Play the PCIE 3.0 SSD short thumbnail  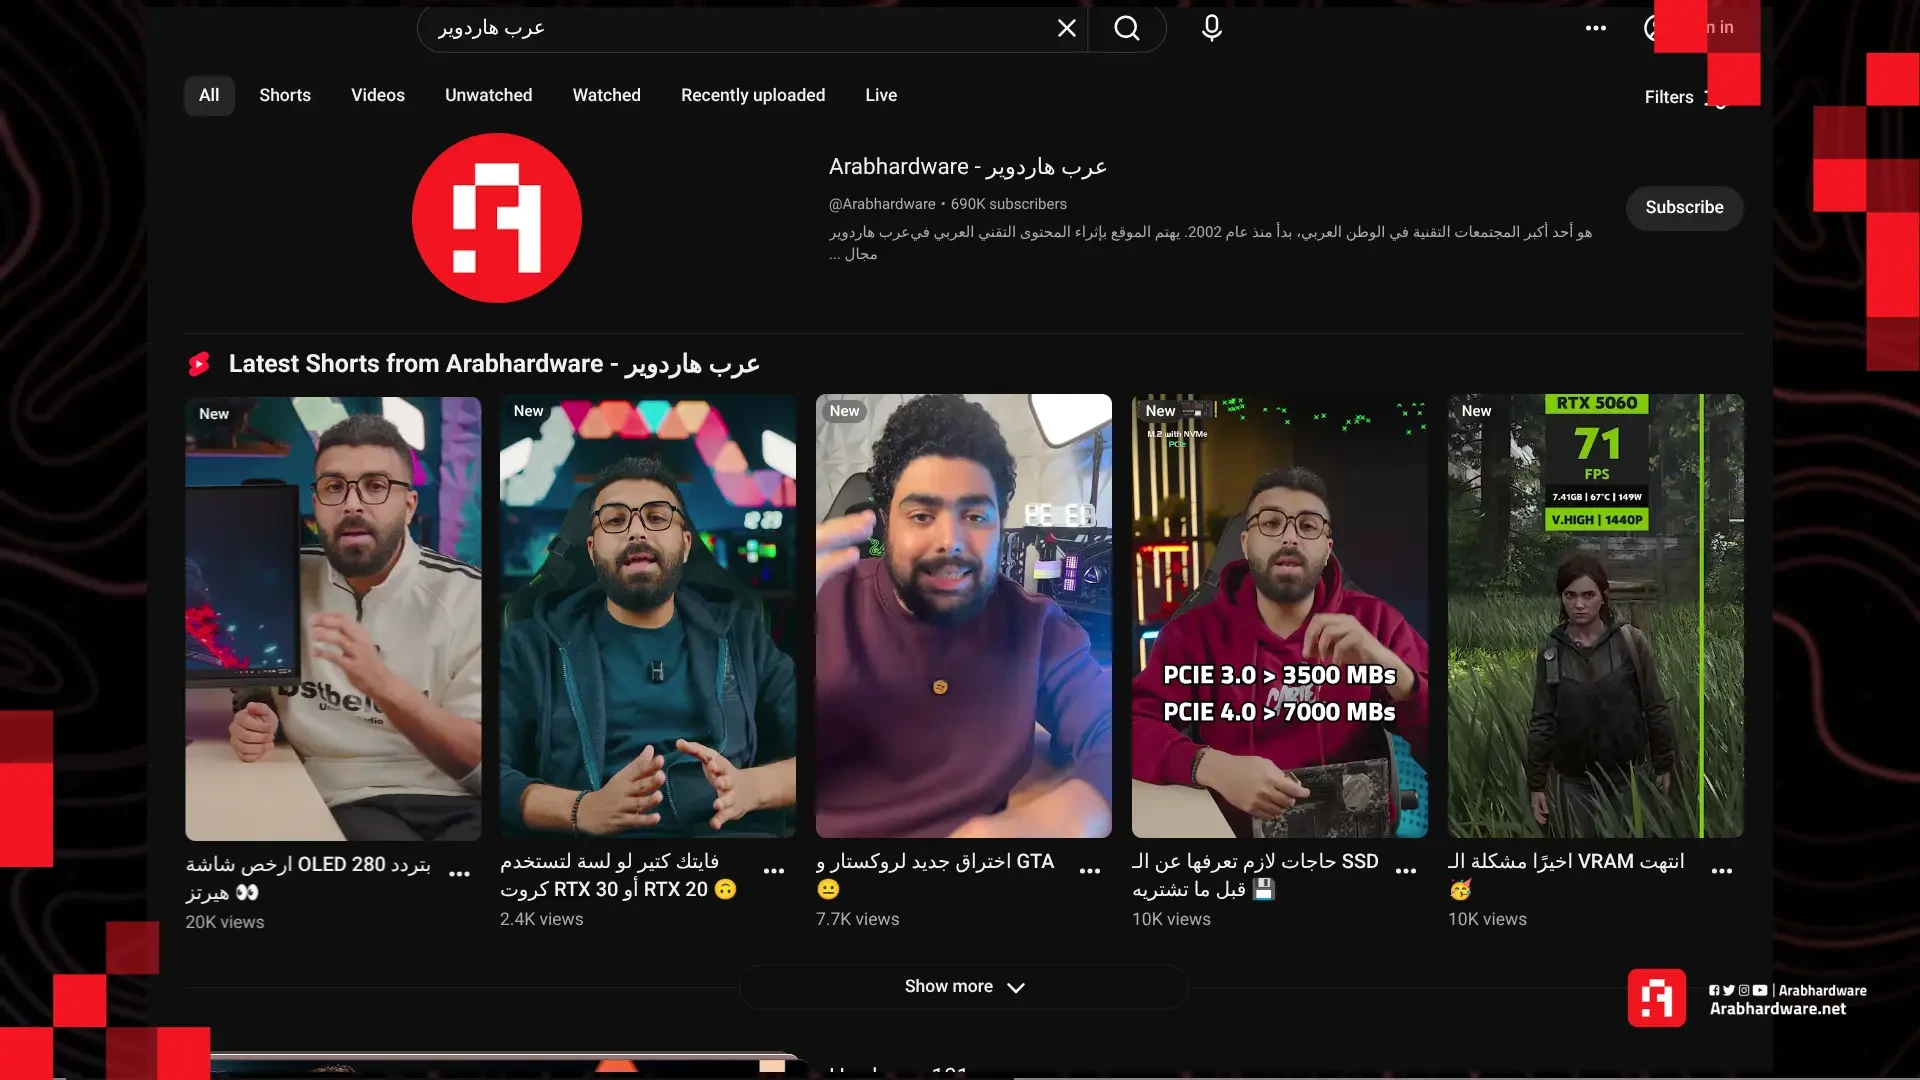[x=1279, y=615]
